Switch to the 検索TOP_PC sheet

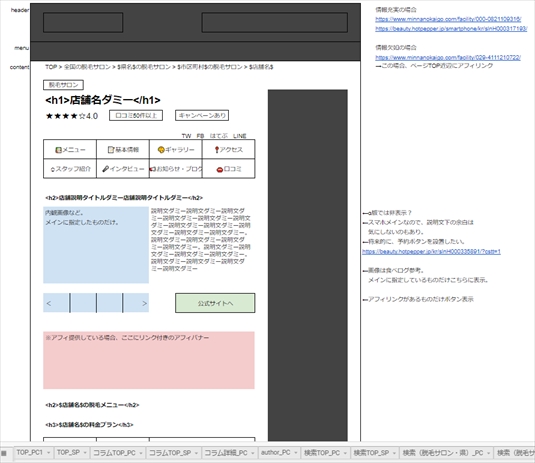[322, 453]
